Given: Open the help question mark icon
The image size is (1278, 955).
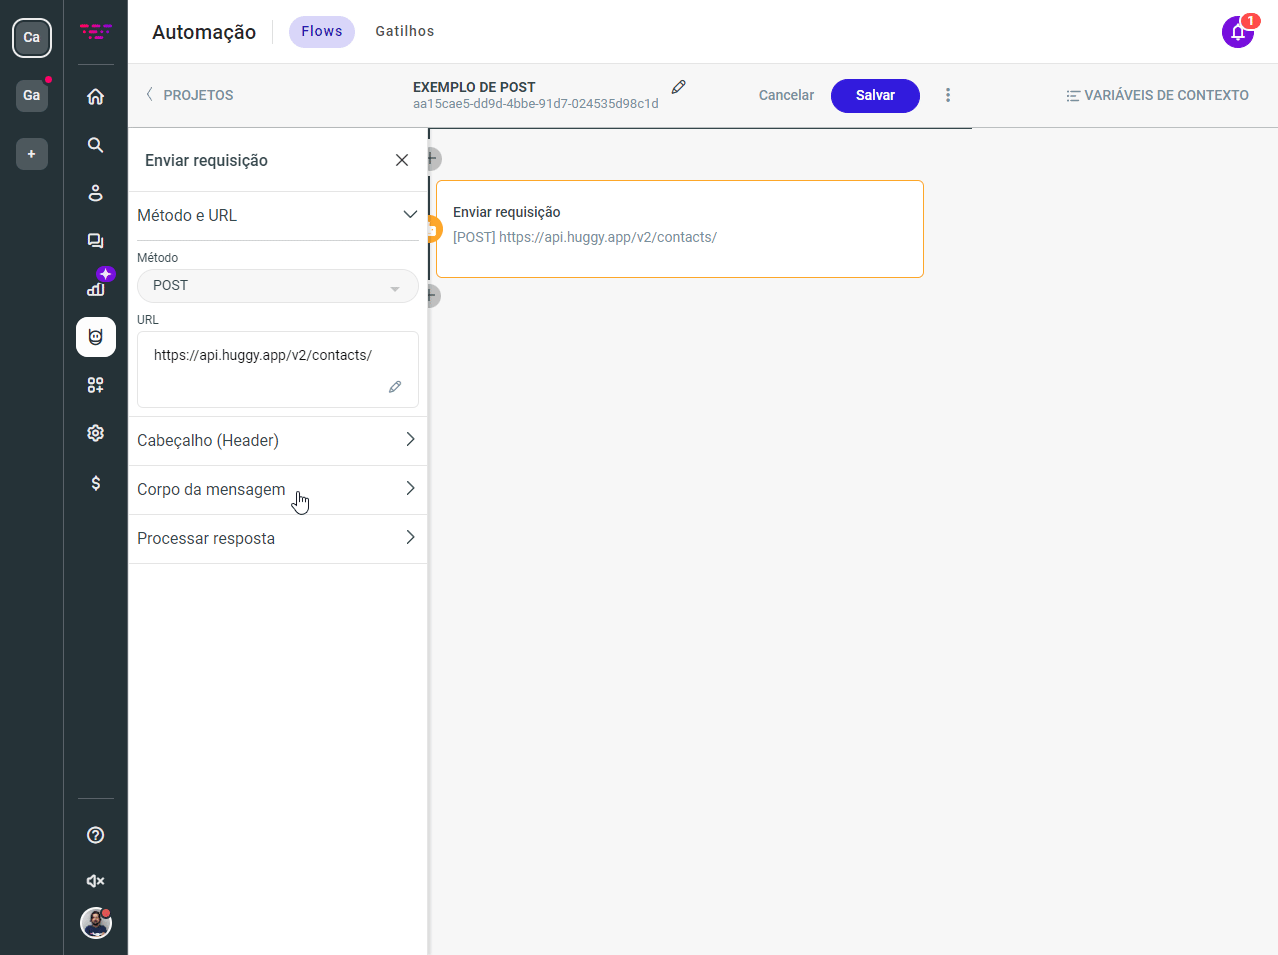Looking at the screenshot, I should tap(95, 835).
